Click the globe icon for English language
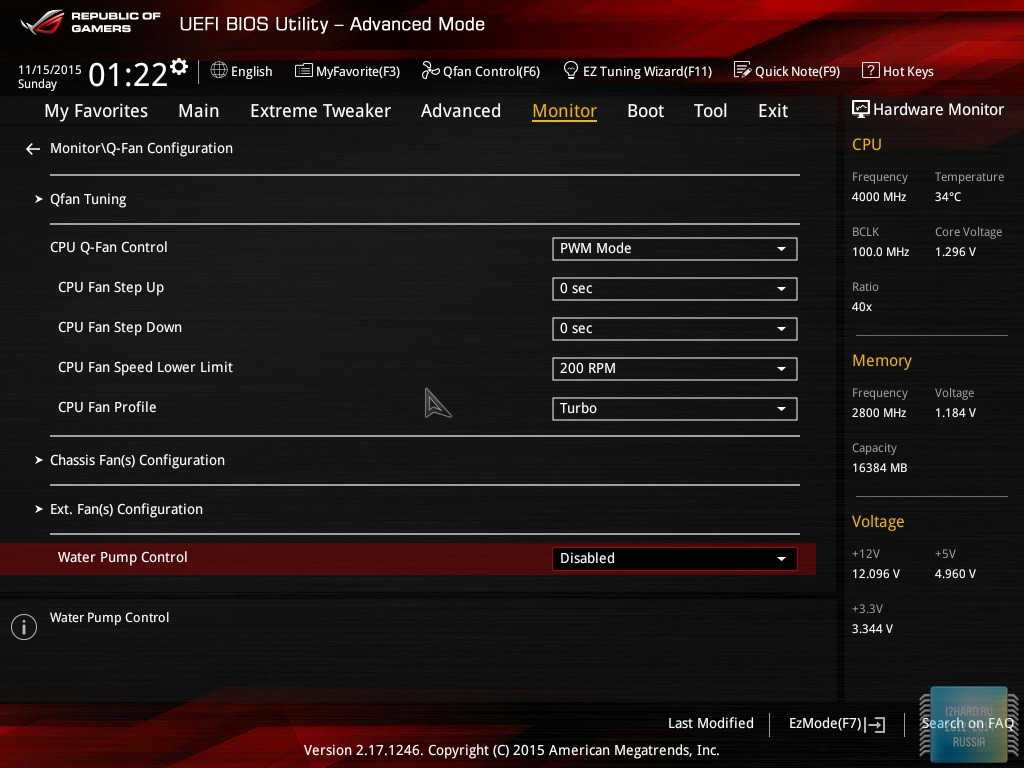This screenshot has height=768, width=1024. [219, 70]
